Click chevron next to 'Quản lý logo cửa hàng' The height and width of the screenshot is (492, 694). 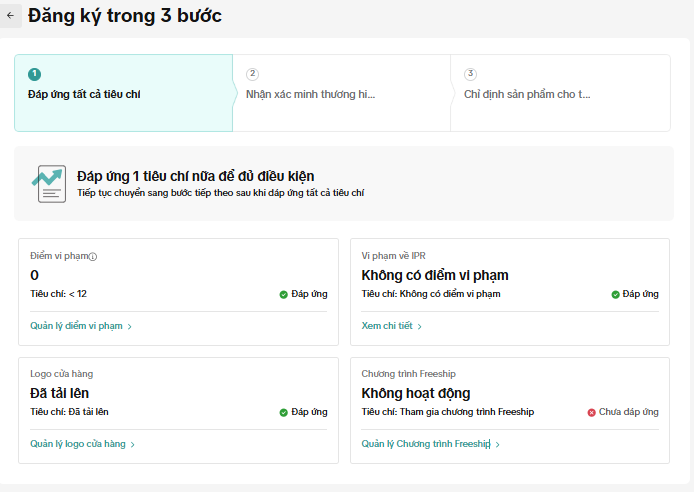pyautogui.click(x=132, y=445)
